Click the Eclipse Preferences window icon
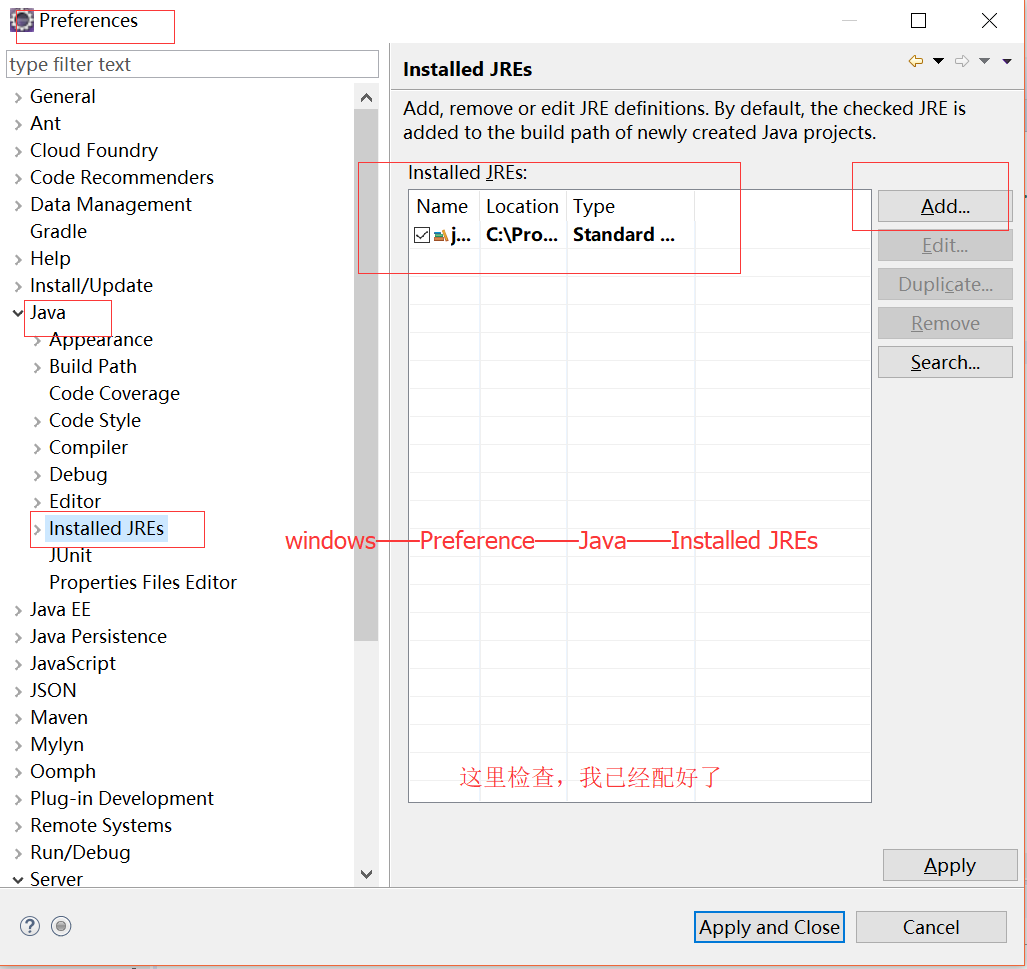Screen dimensions: 1027x969 click(x=22, y=20)
